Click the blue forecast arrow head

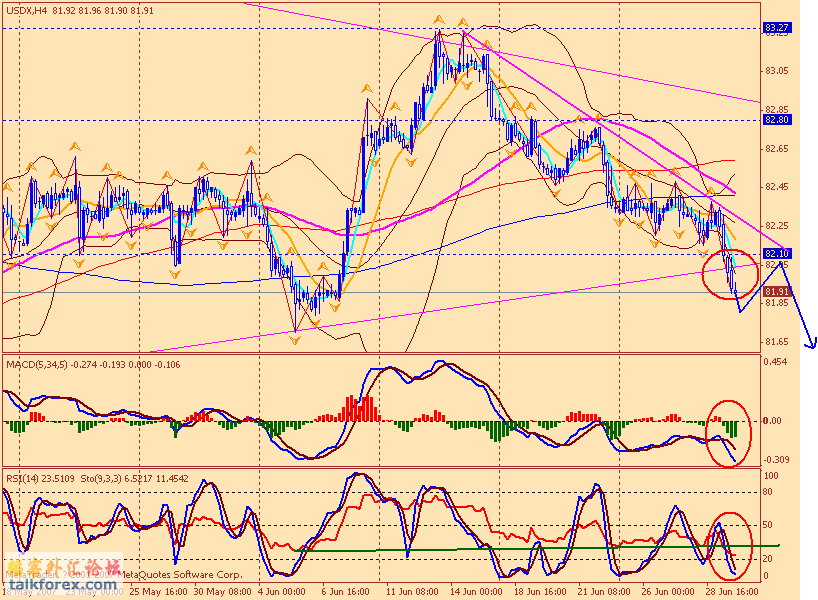pos(811,344)
